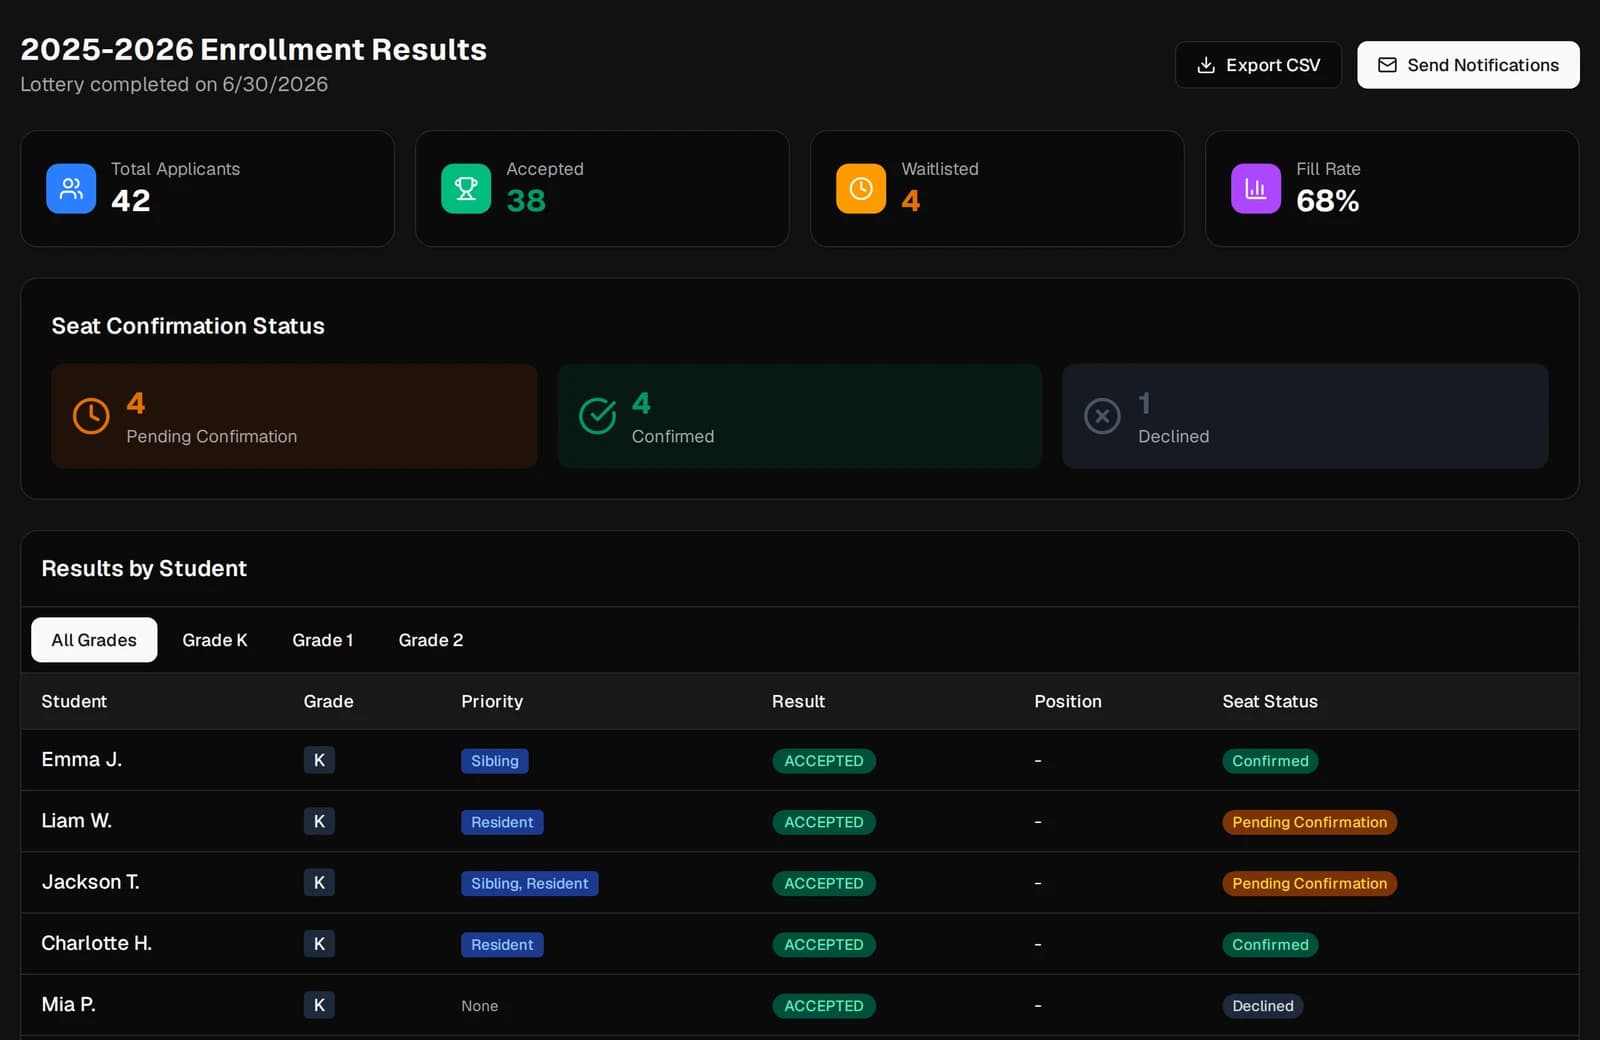The width and height of the screenshot is (1600, 1040).
Task: Click the Declined X circle icon
Action: (1102, 416)
